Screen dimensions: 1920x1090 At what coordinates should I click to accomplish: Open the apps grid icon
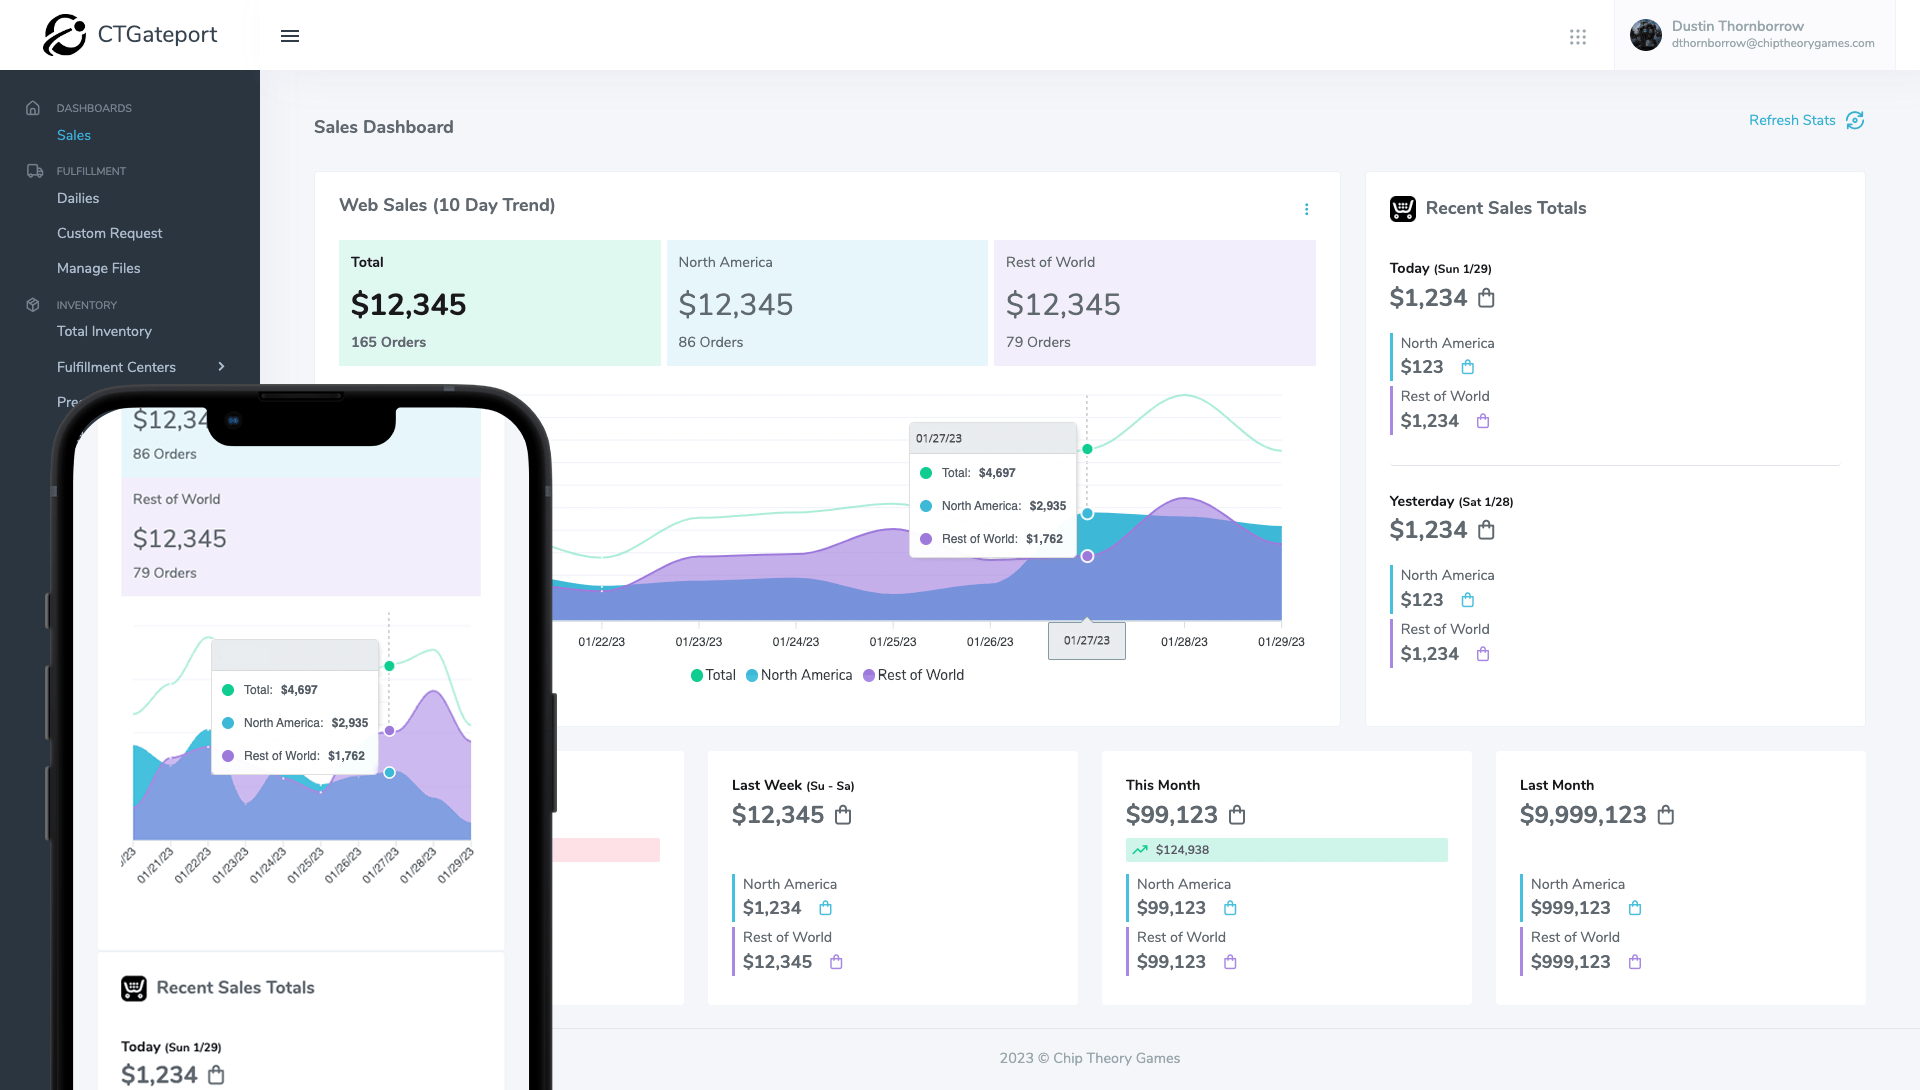(x=1578, y=37)
